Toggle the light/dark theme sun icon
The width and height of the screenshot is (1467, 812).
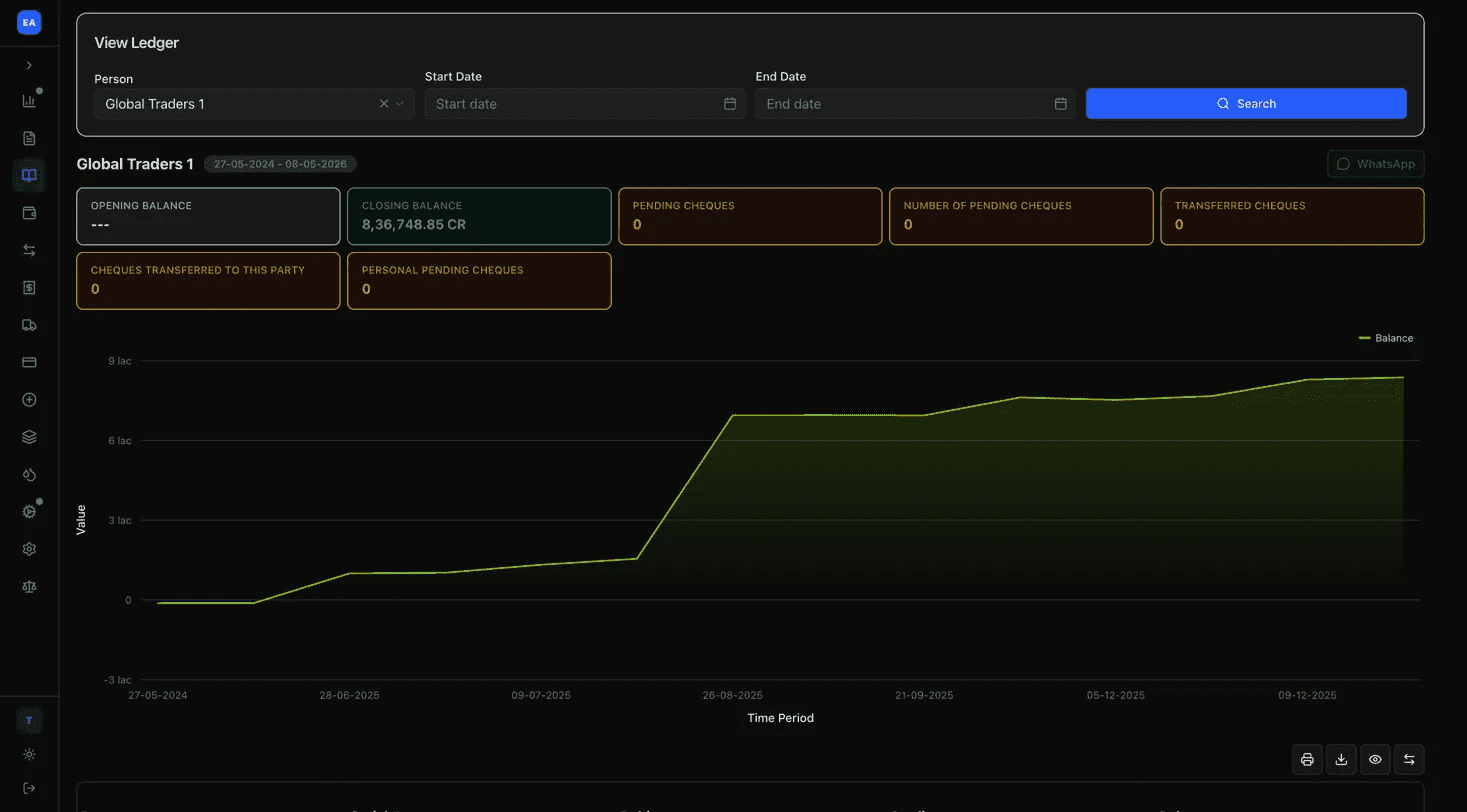click(29, 754)
